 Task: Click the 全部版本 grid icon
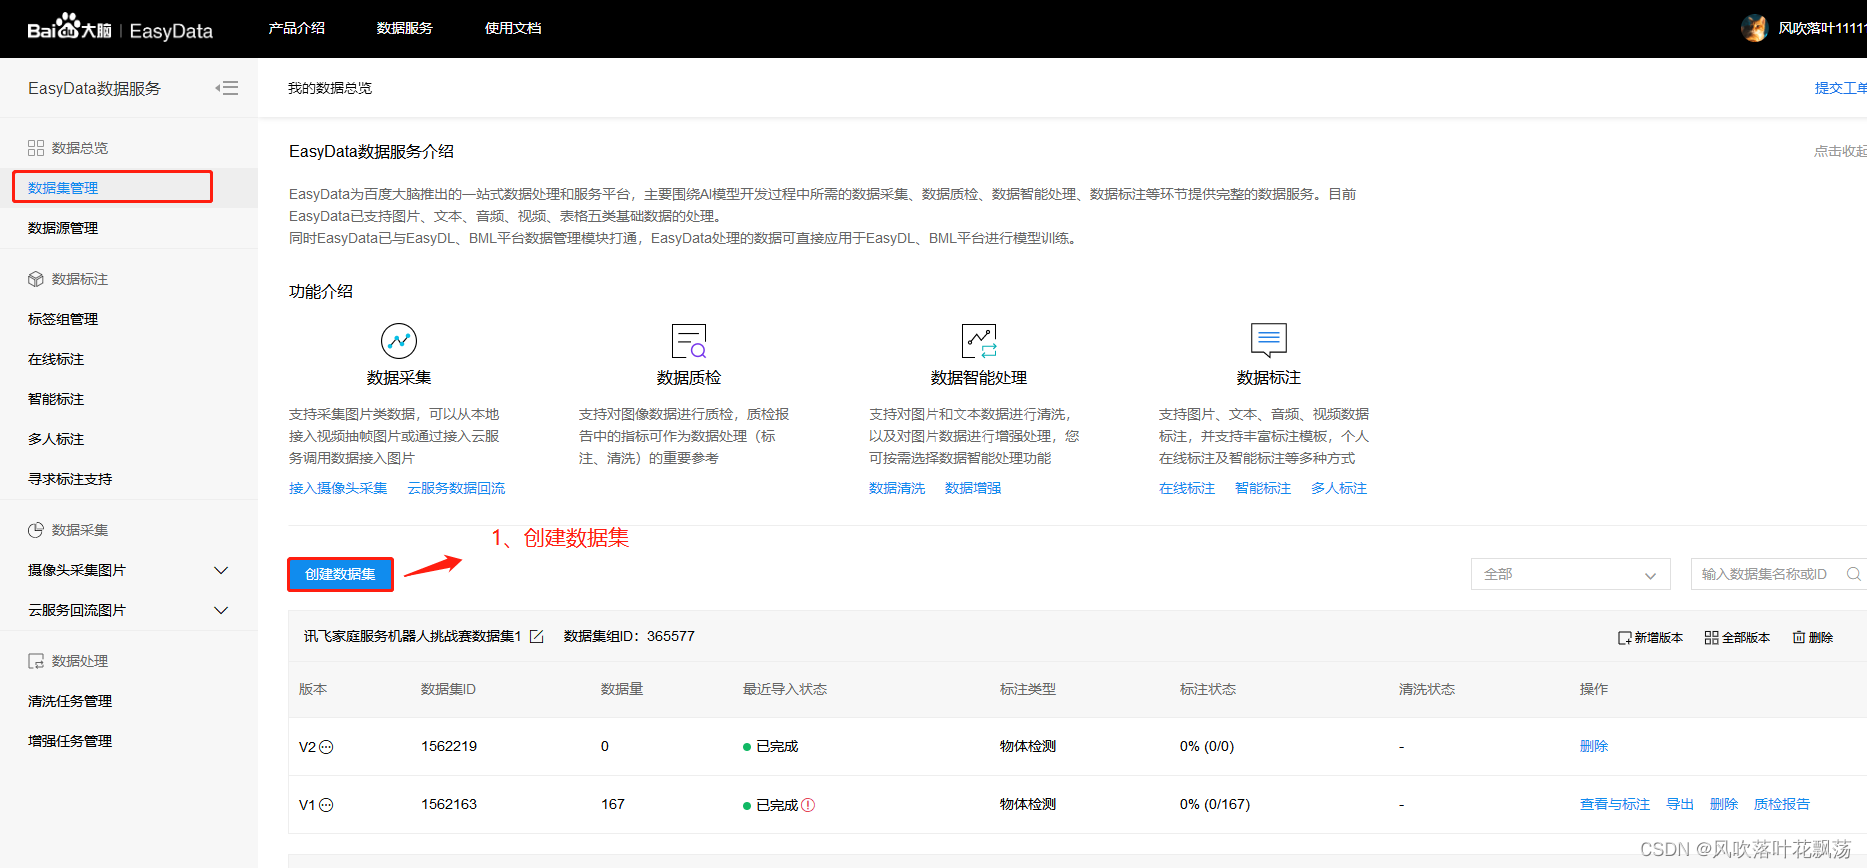(1712, 638)
